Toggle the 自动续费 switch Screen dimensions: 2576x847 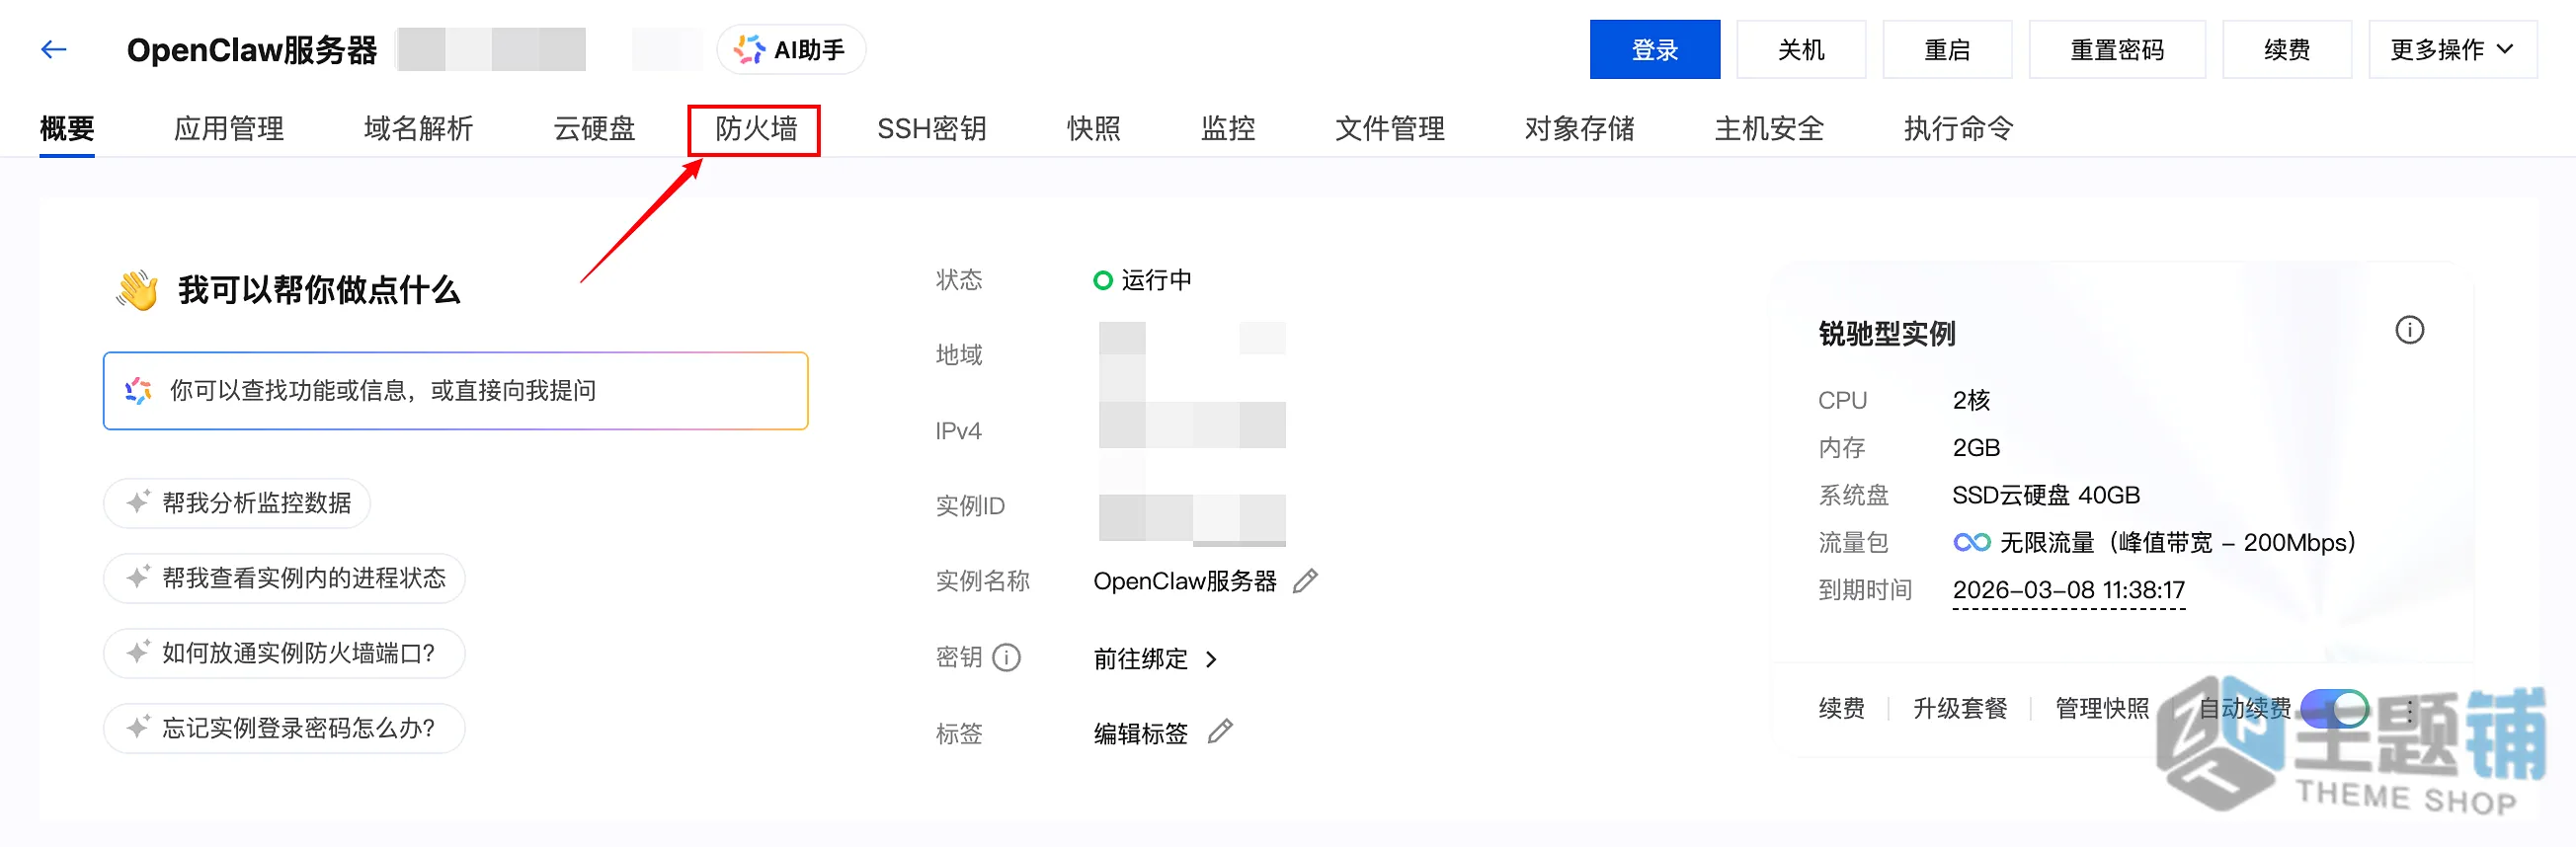tap(2334, 709)
